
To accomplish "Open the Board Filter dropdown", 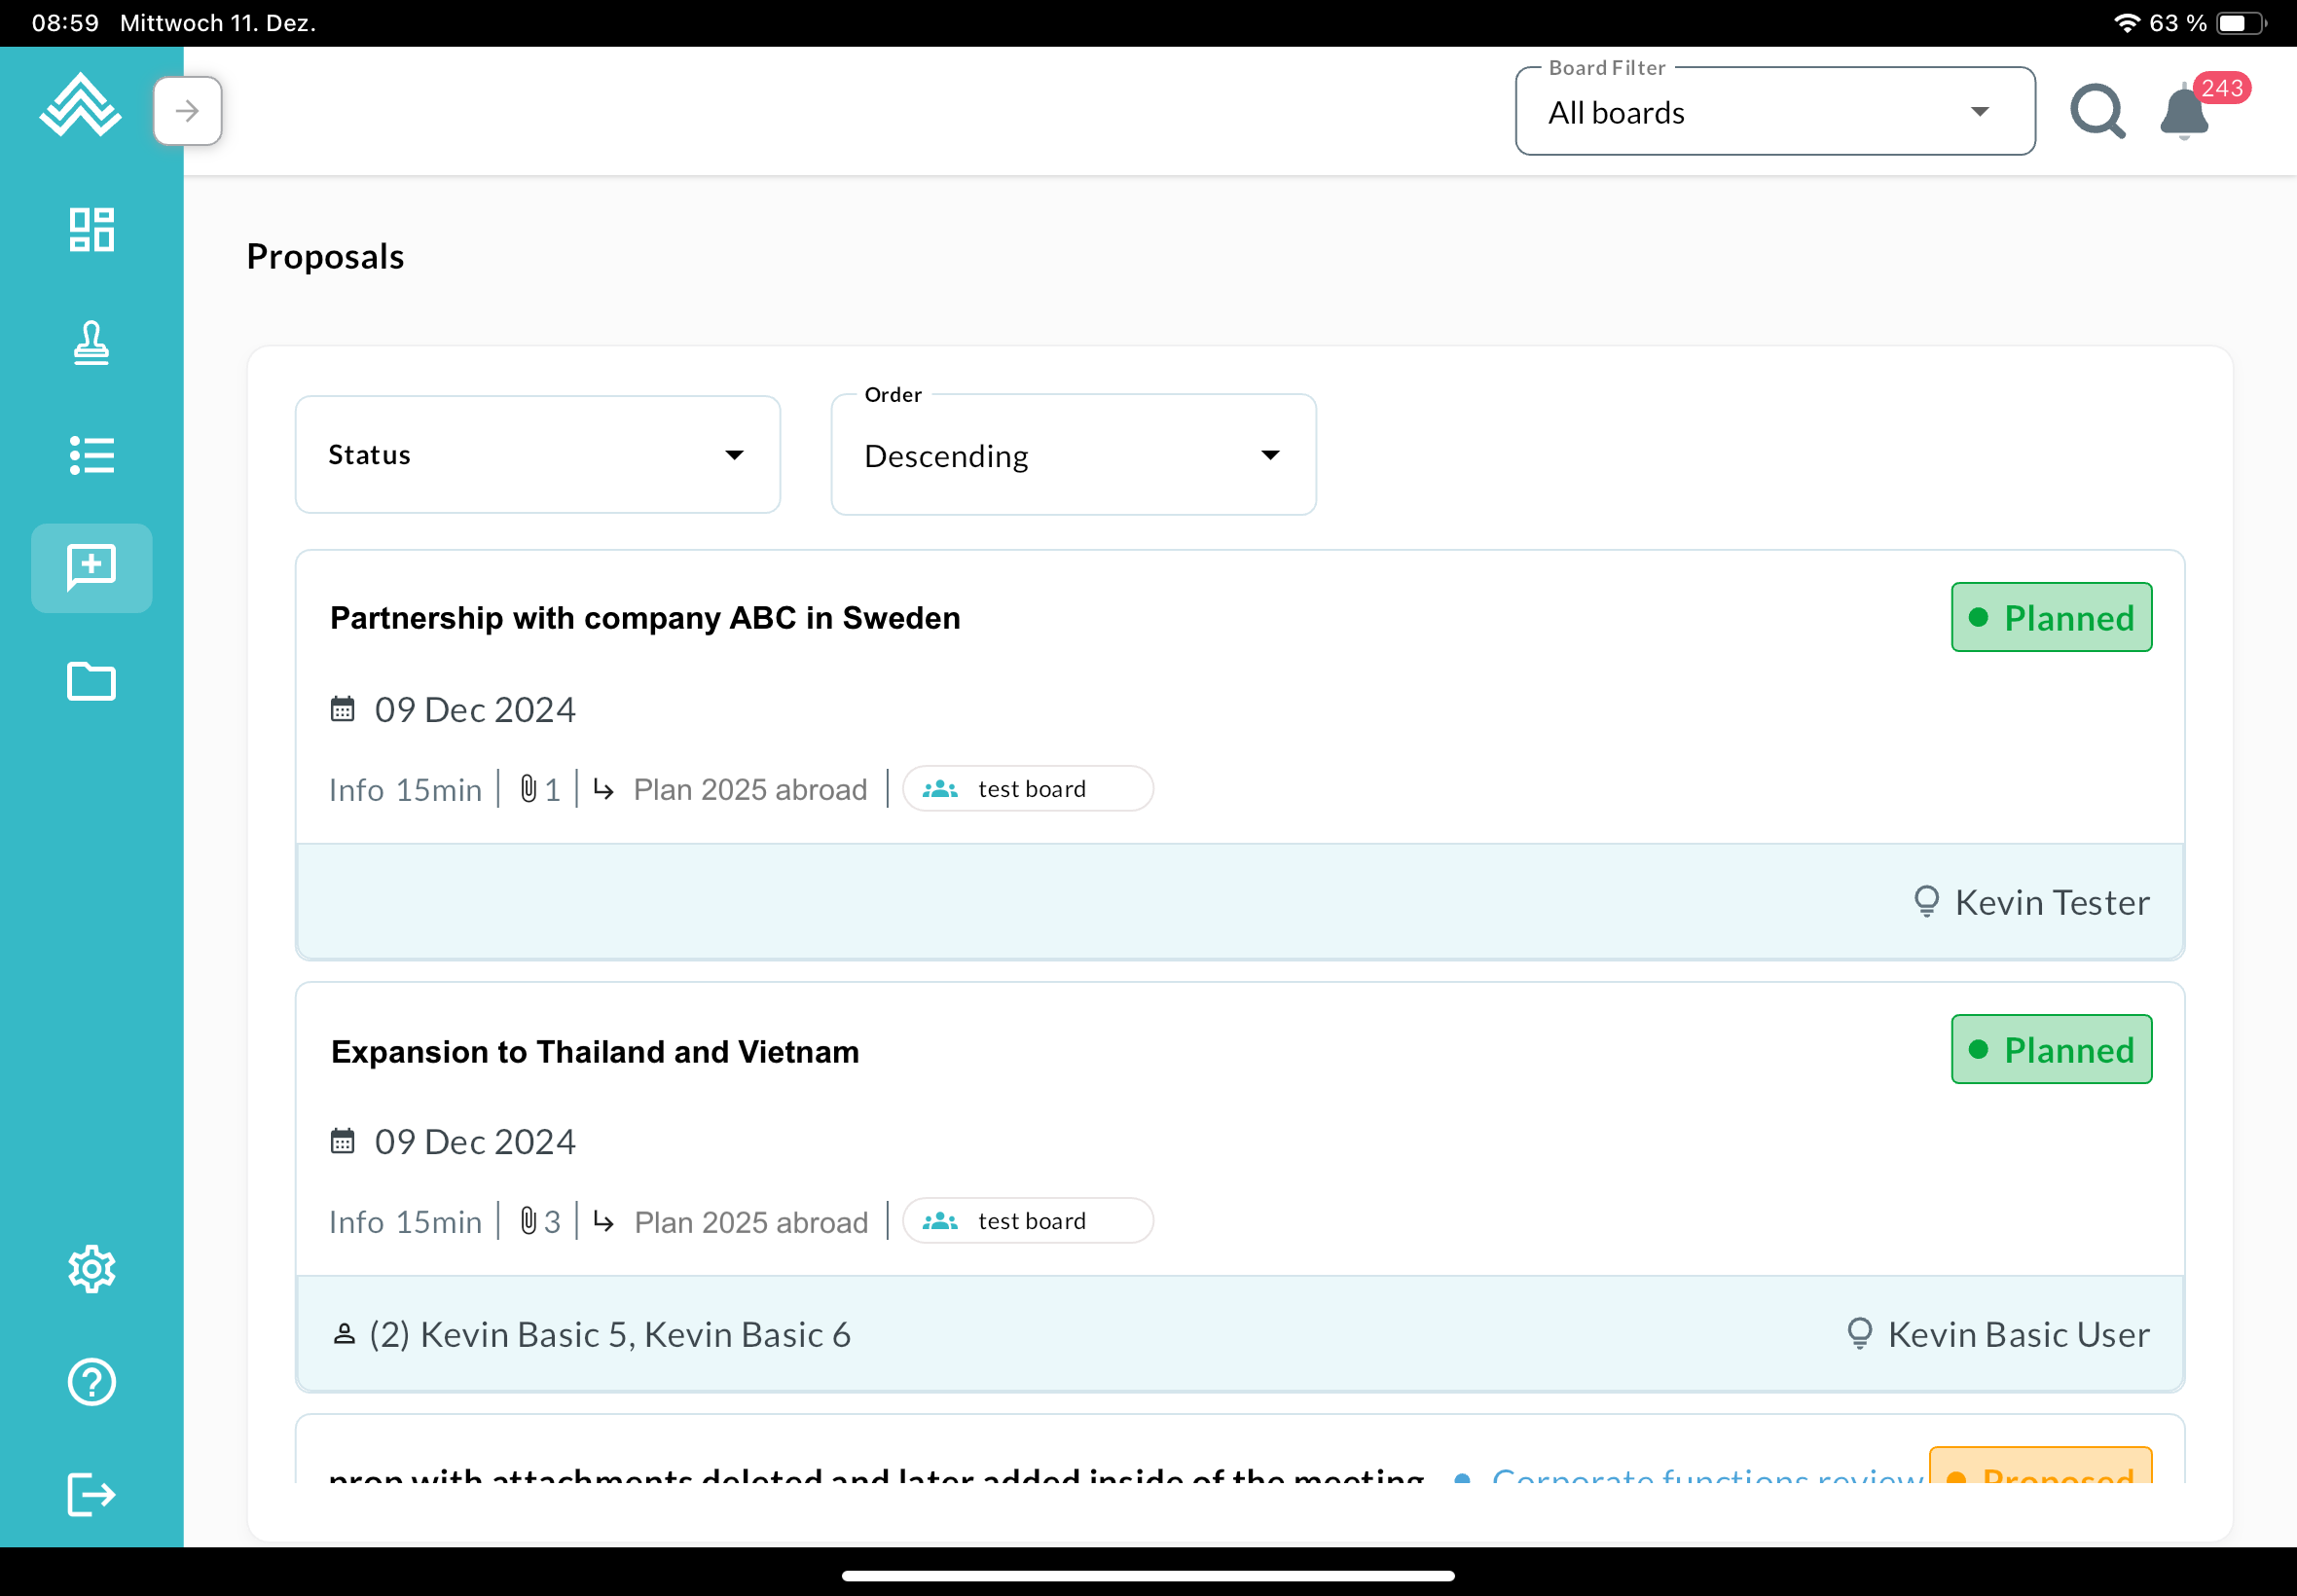I will pyautogui.click(x=1774, y=112).
